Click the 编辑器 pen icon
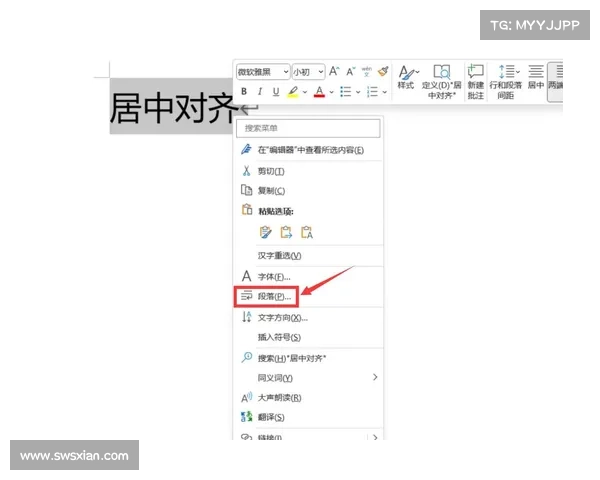Image resolution: width=600 pixels, height=480 pixels. 246,149
